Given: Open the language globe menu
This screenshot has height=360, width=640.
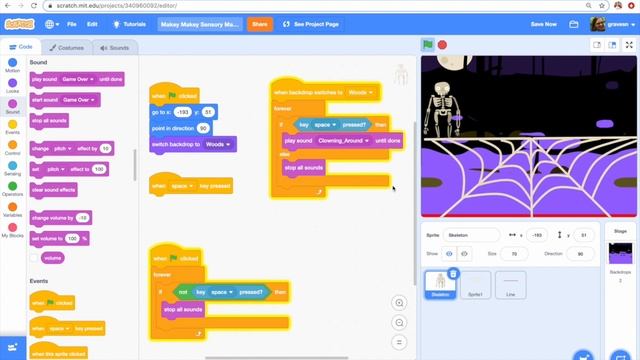Looking at the screenshot, I should click(x=52, y=24).
